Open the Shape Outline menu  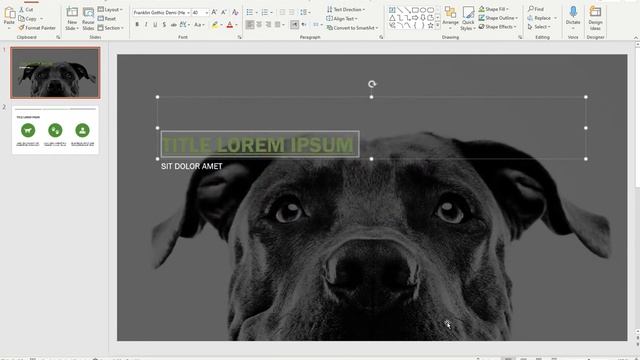pos(498,18)
